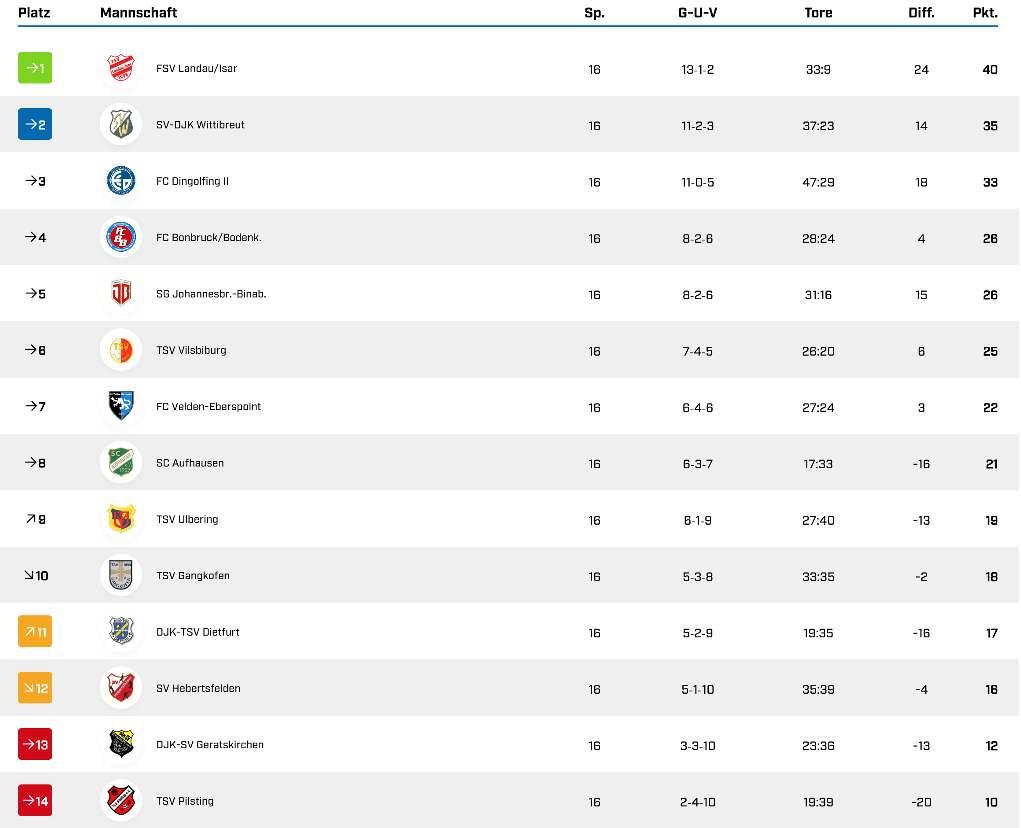This screenshot has width=1021, height=828.
Task: Click the SV Hebertsfelden team name
Action: tap(198, 688)
